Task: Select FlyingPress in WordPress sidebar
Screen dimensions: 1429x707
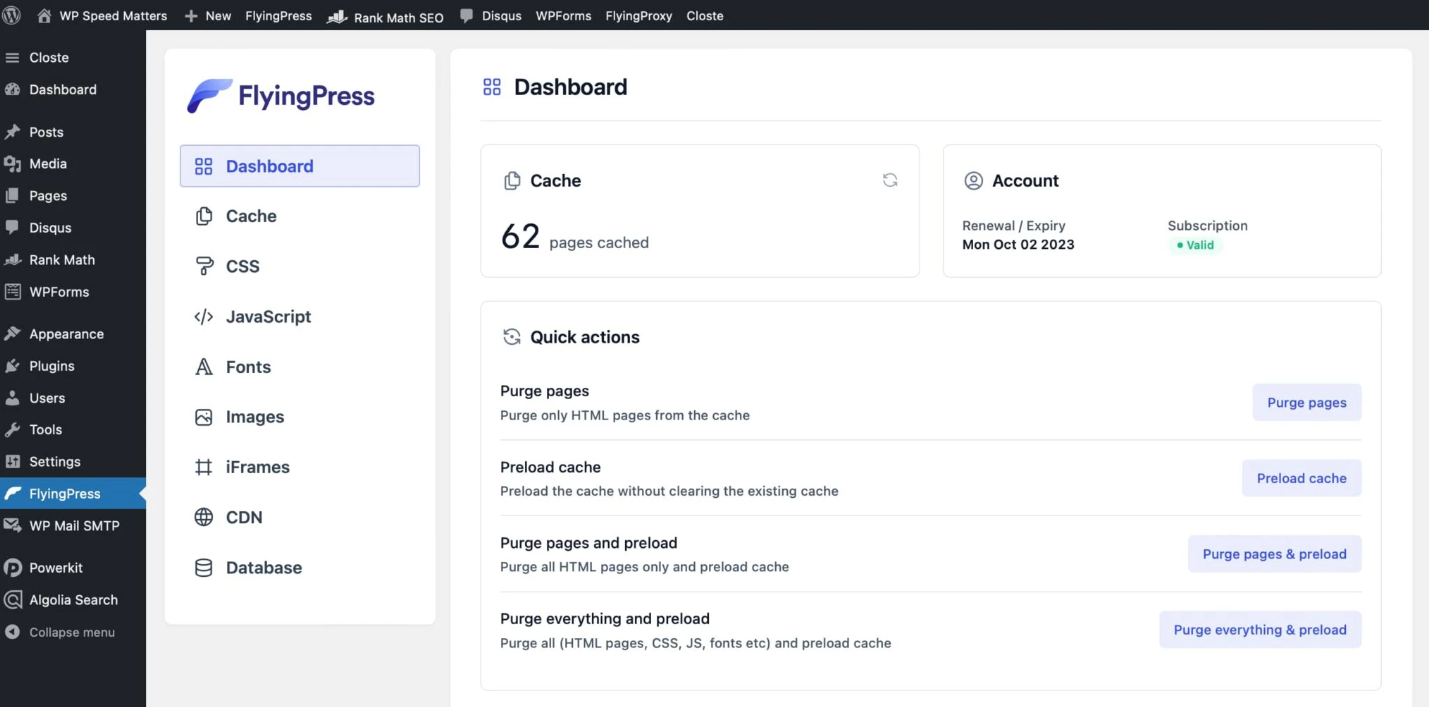Action: [x=73, y=494]
